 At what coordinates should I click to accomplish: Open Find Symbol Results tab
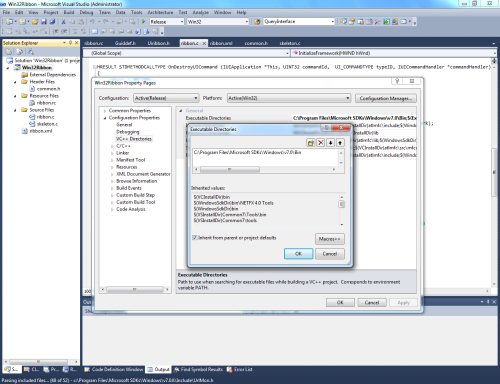click(198, 369)
